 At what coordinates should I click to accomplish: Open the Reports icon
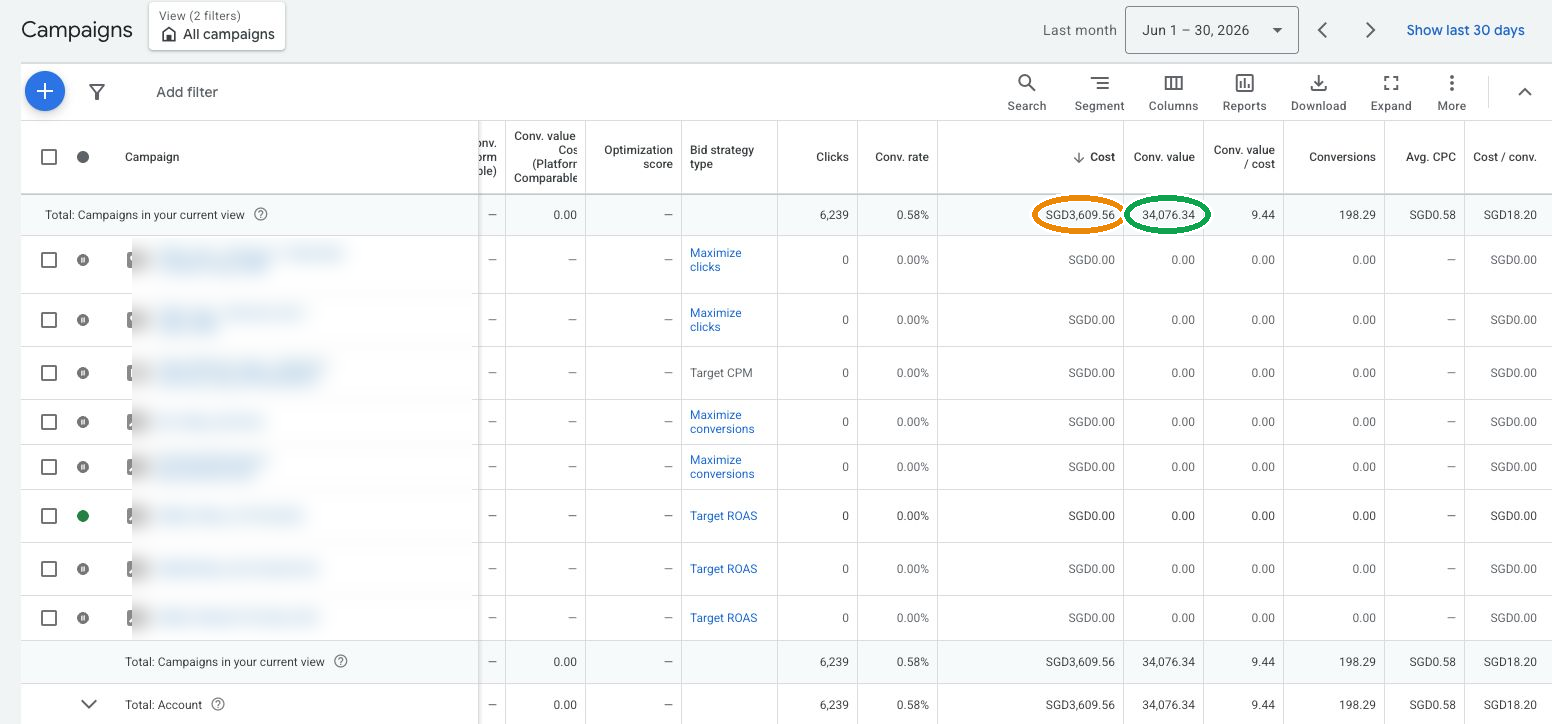[1244, 92]
